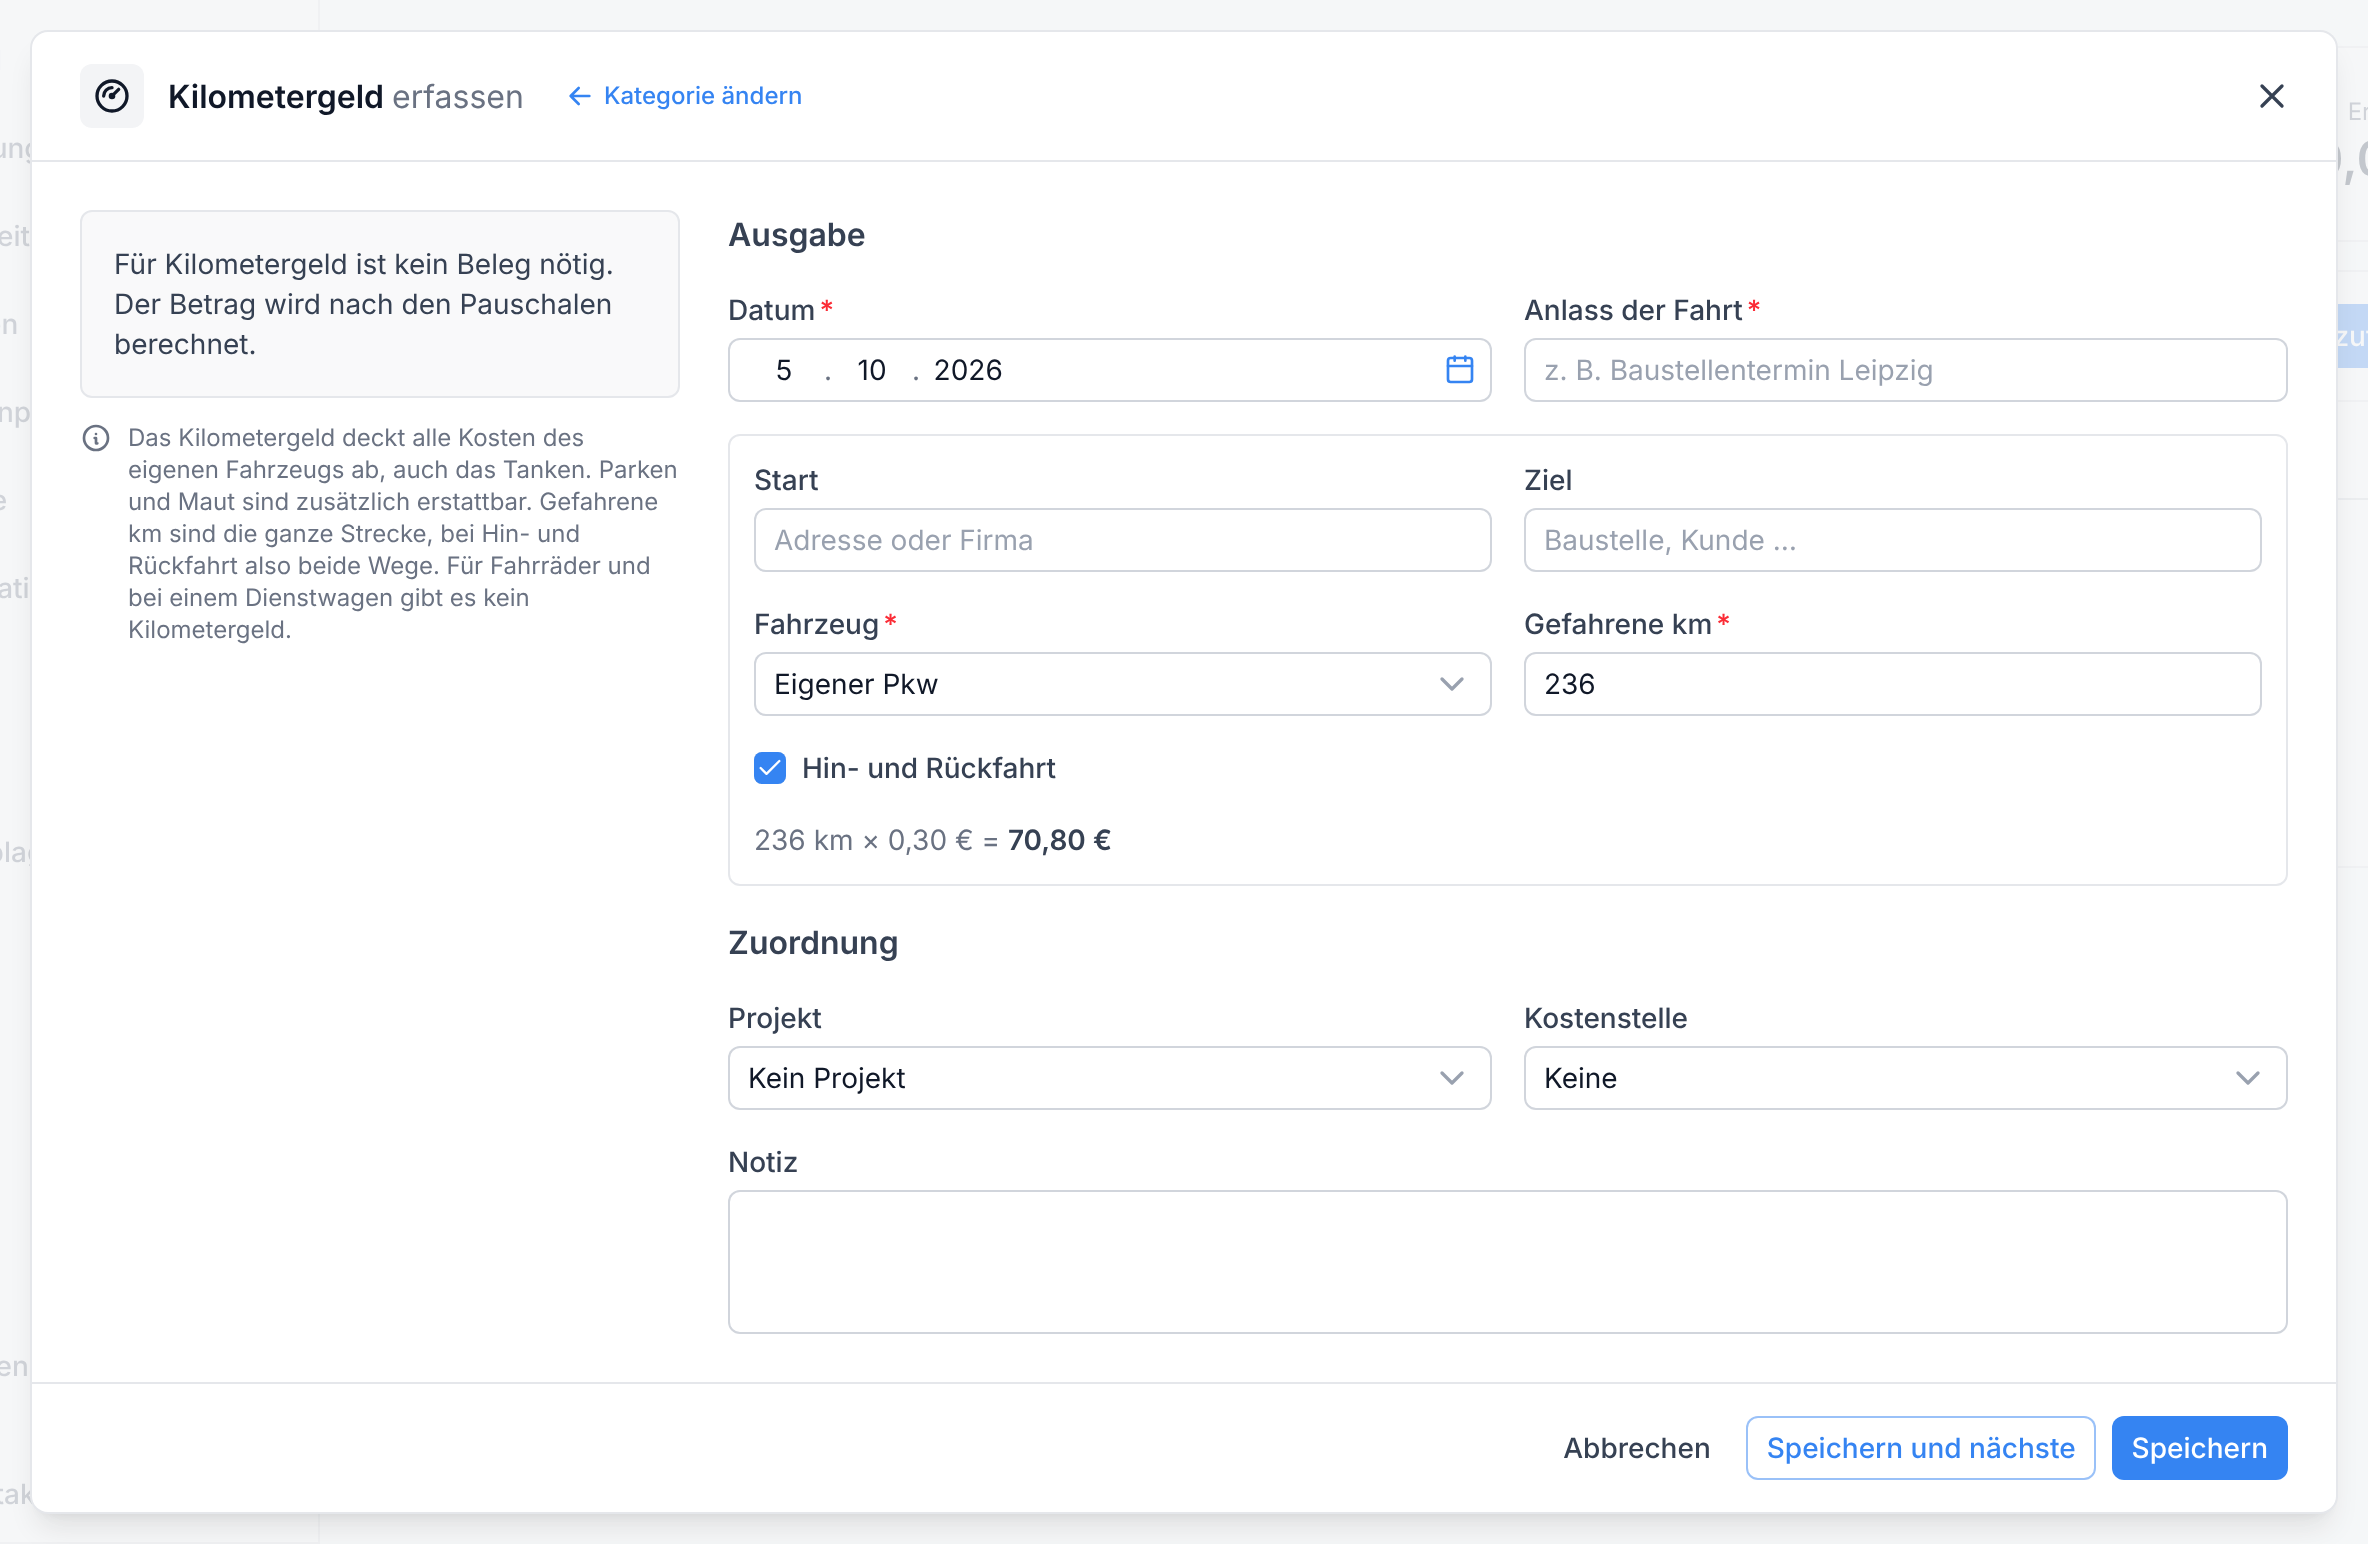Screen dimensions: 2368x1544
Task: Go back via Kategorie ändern link
Action: (685, 96)
